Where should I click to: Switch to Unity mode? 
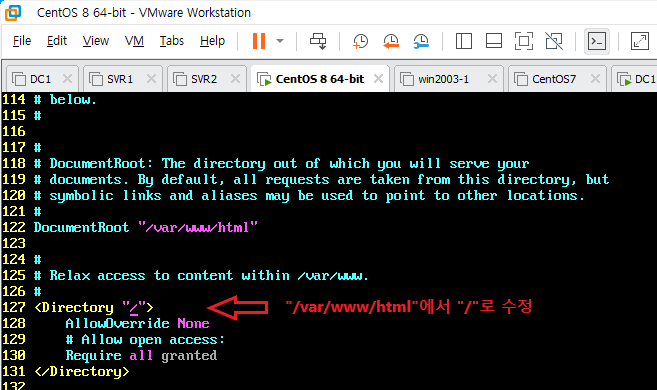point(554,41)
